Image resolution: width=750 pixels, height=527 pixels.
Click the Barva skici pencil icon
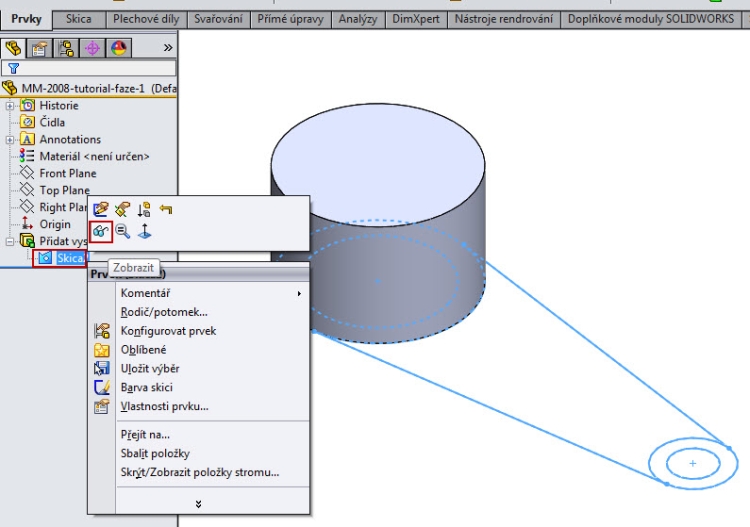tap(101, 387)
